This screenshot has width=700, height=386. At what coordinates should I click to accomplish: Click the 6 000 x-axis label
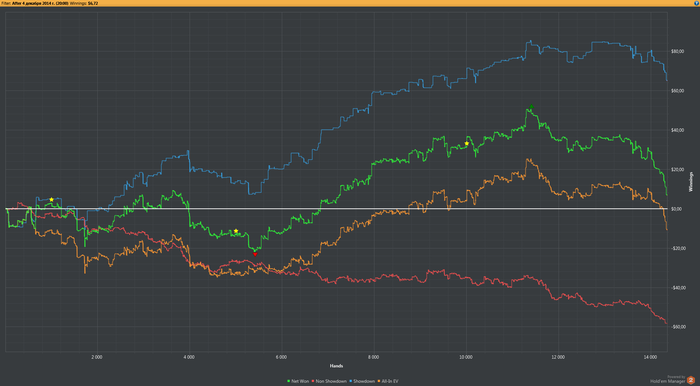coord(281,357)
